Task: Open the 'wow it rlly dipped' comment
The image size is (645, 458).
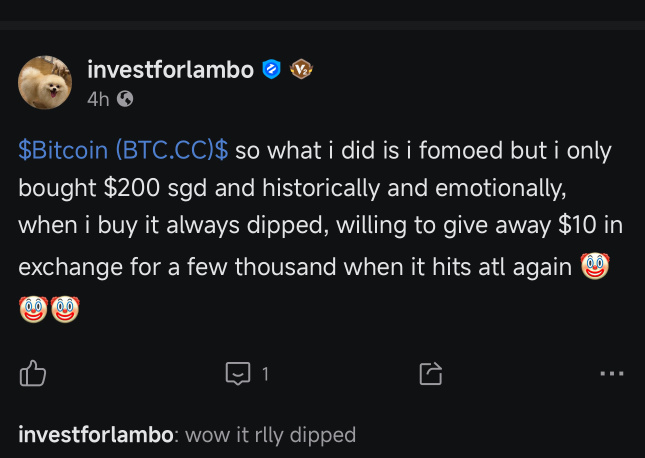Action: 270,435
